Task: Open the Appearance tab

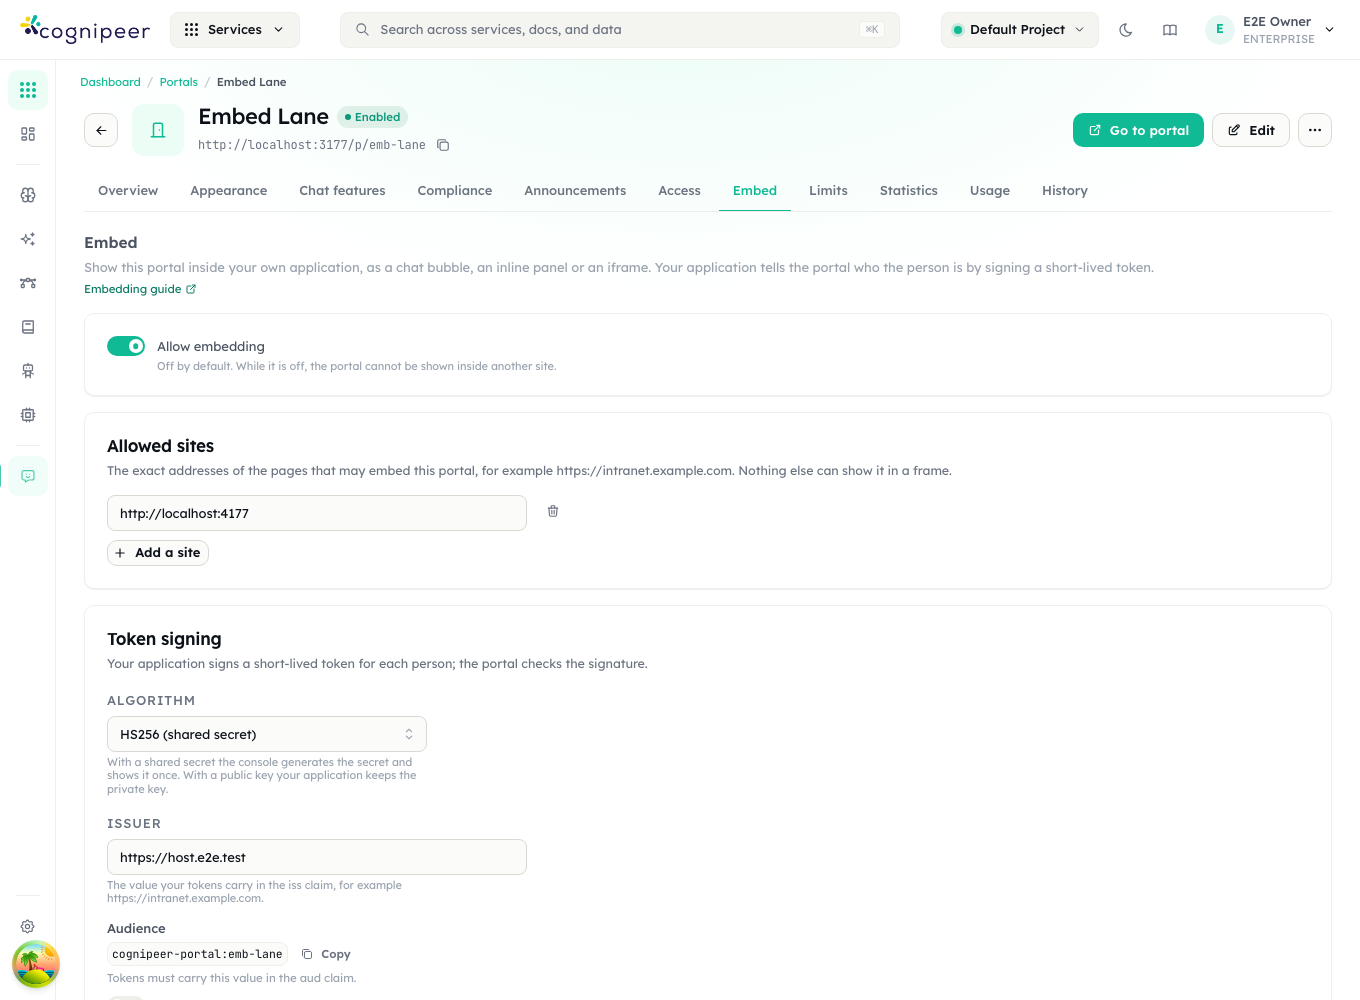Action: pos(229,191)
